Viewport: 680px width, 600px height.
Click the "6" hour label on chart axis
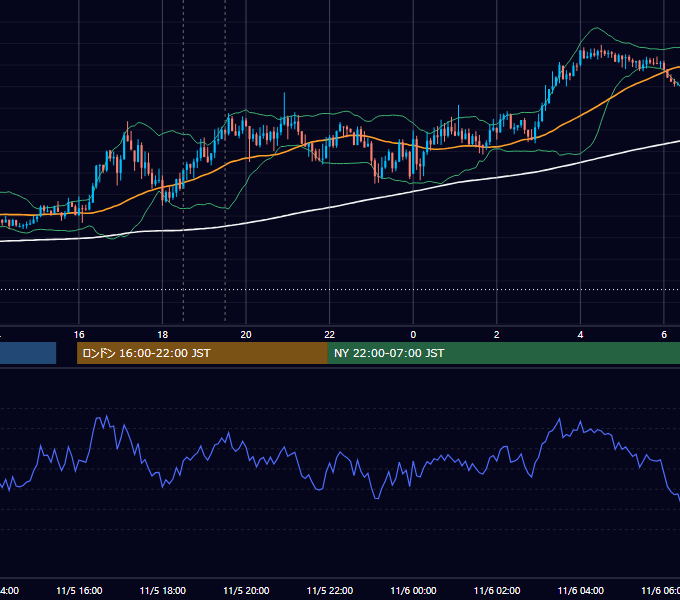664,335
